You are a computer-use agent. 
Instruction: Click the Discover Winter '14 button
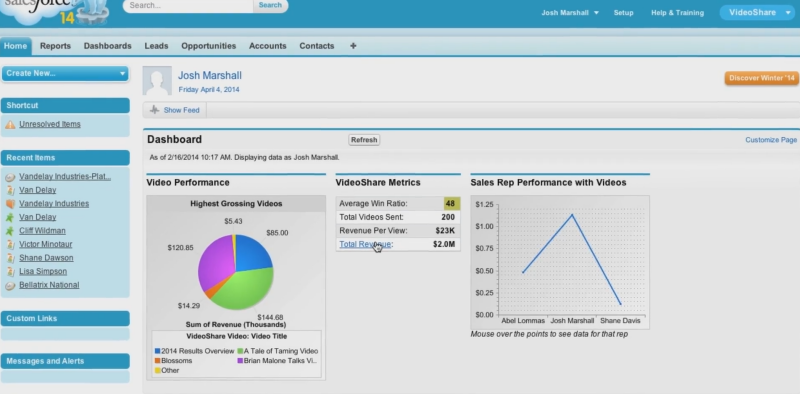click(762, 78)
